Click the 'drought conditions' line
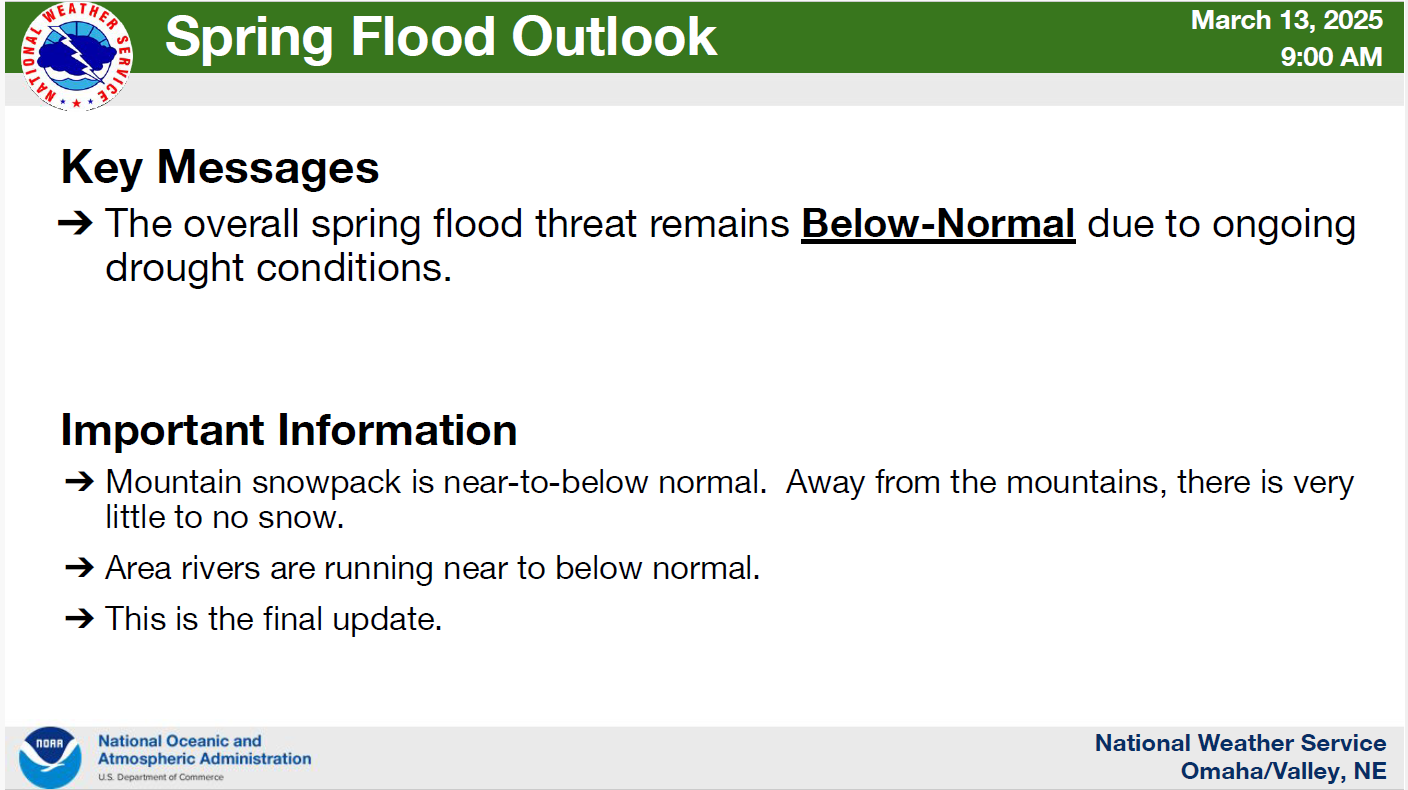 point(279,268)
